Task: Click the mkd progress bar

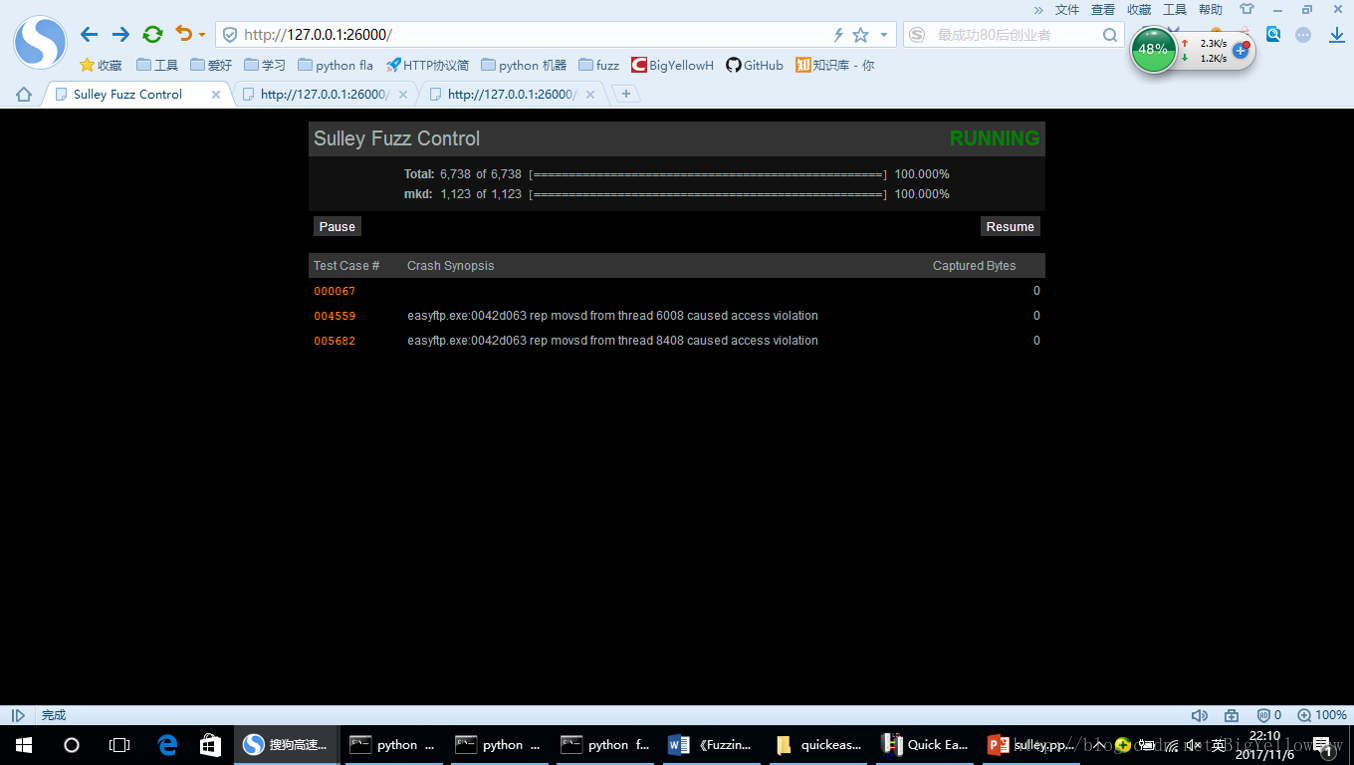Action: click(708, 195)
